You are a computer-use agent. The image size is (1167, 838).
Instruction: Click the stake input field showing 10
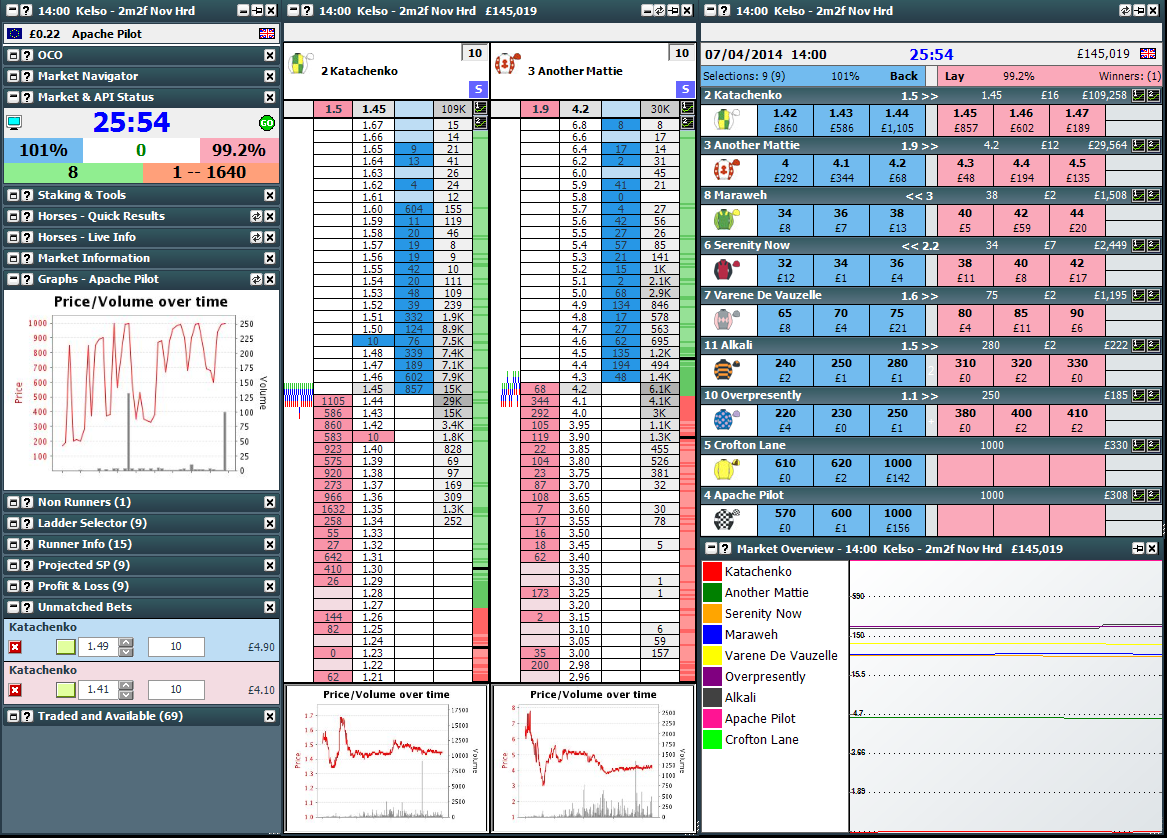point(175,647)
